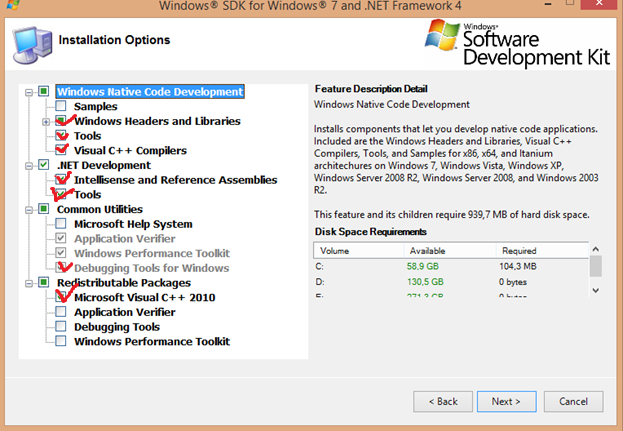This screenshot has height=431, width=623.
Task: Click the Next button
Action: [507, 402]
